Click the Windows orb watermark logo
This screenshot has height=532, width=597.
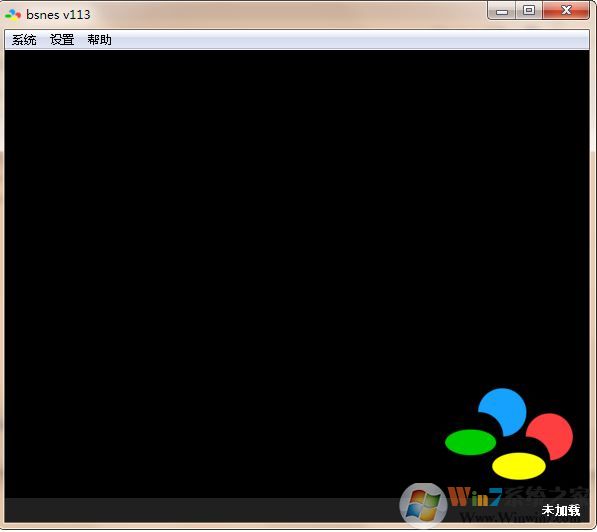pos(423,505)
